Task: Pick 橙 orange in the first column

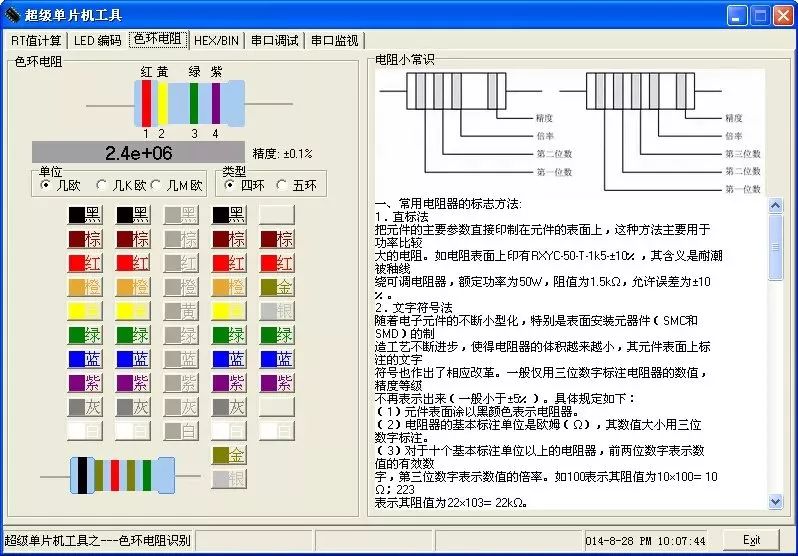Action: coord(85,287)
